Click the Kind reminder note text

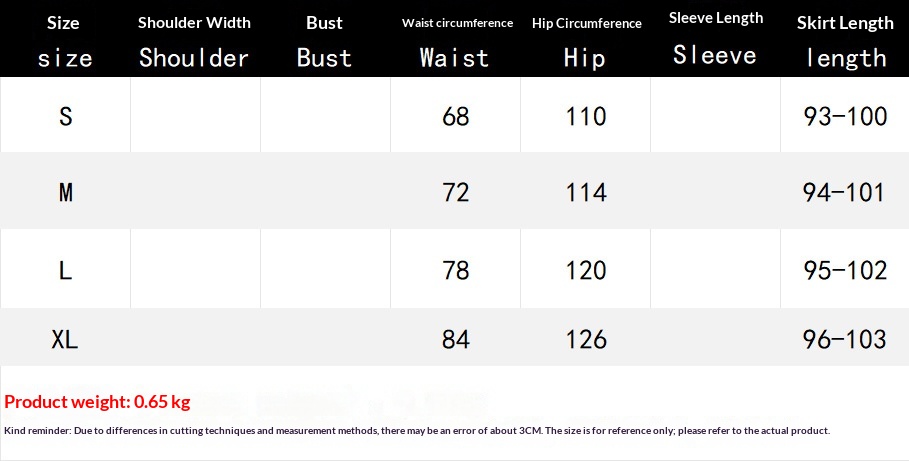tap(417, 431)
